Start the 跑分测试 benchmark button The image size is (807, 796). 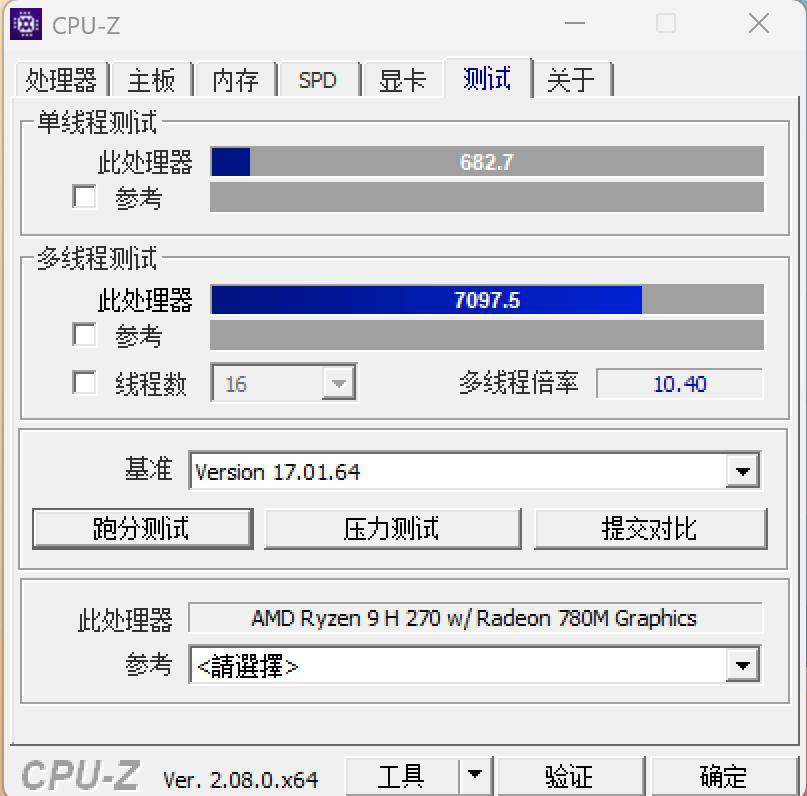143,529
